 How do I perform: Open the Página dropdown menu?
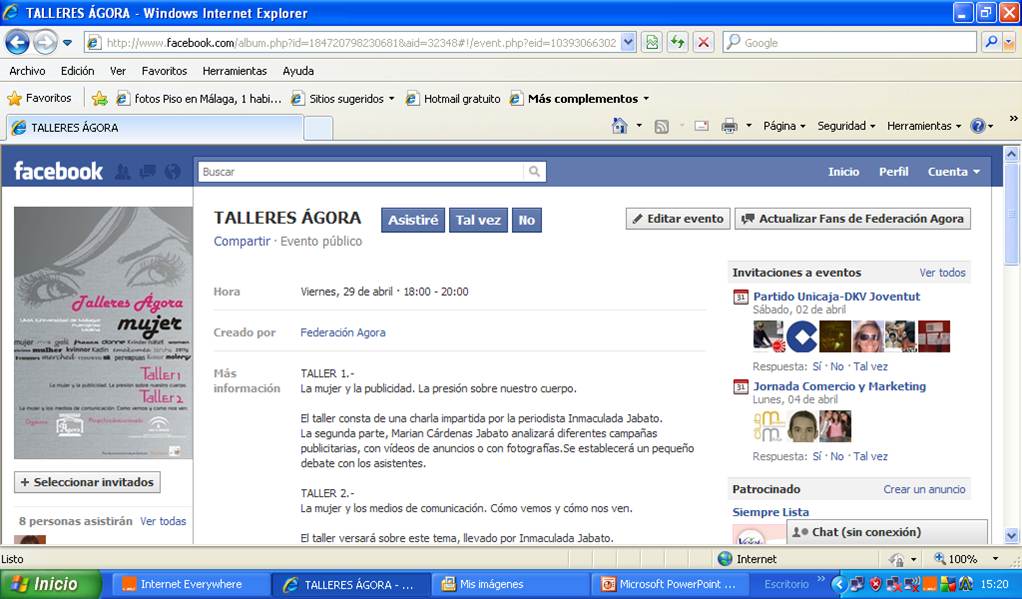784,126
